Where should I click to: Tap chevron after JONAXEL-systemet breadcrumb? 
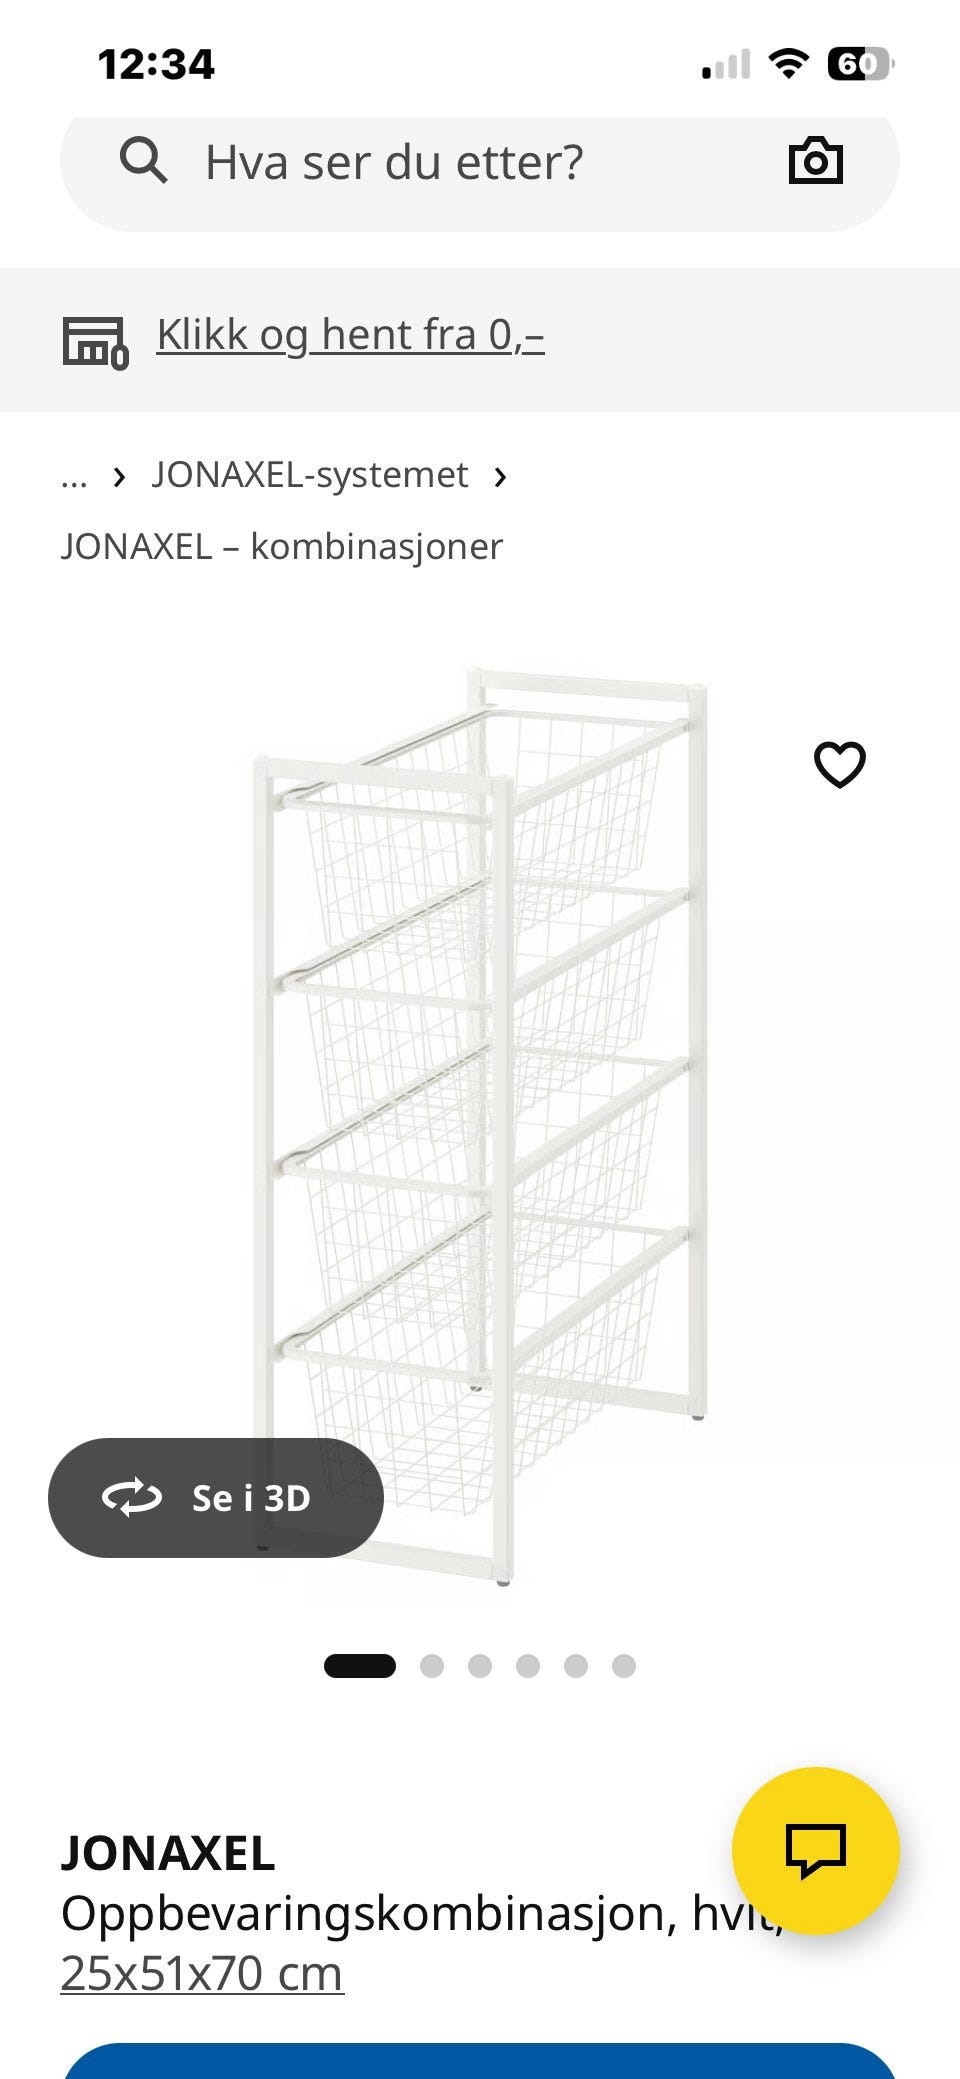[500, 477]
